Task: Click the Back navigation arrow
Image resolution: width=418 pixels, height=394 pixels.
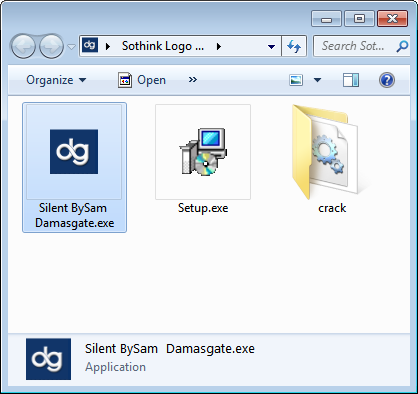Action: click(23, 46)
